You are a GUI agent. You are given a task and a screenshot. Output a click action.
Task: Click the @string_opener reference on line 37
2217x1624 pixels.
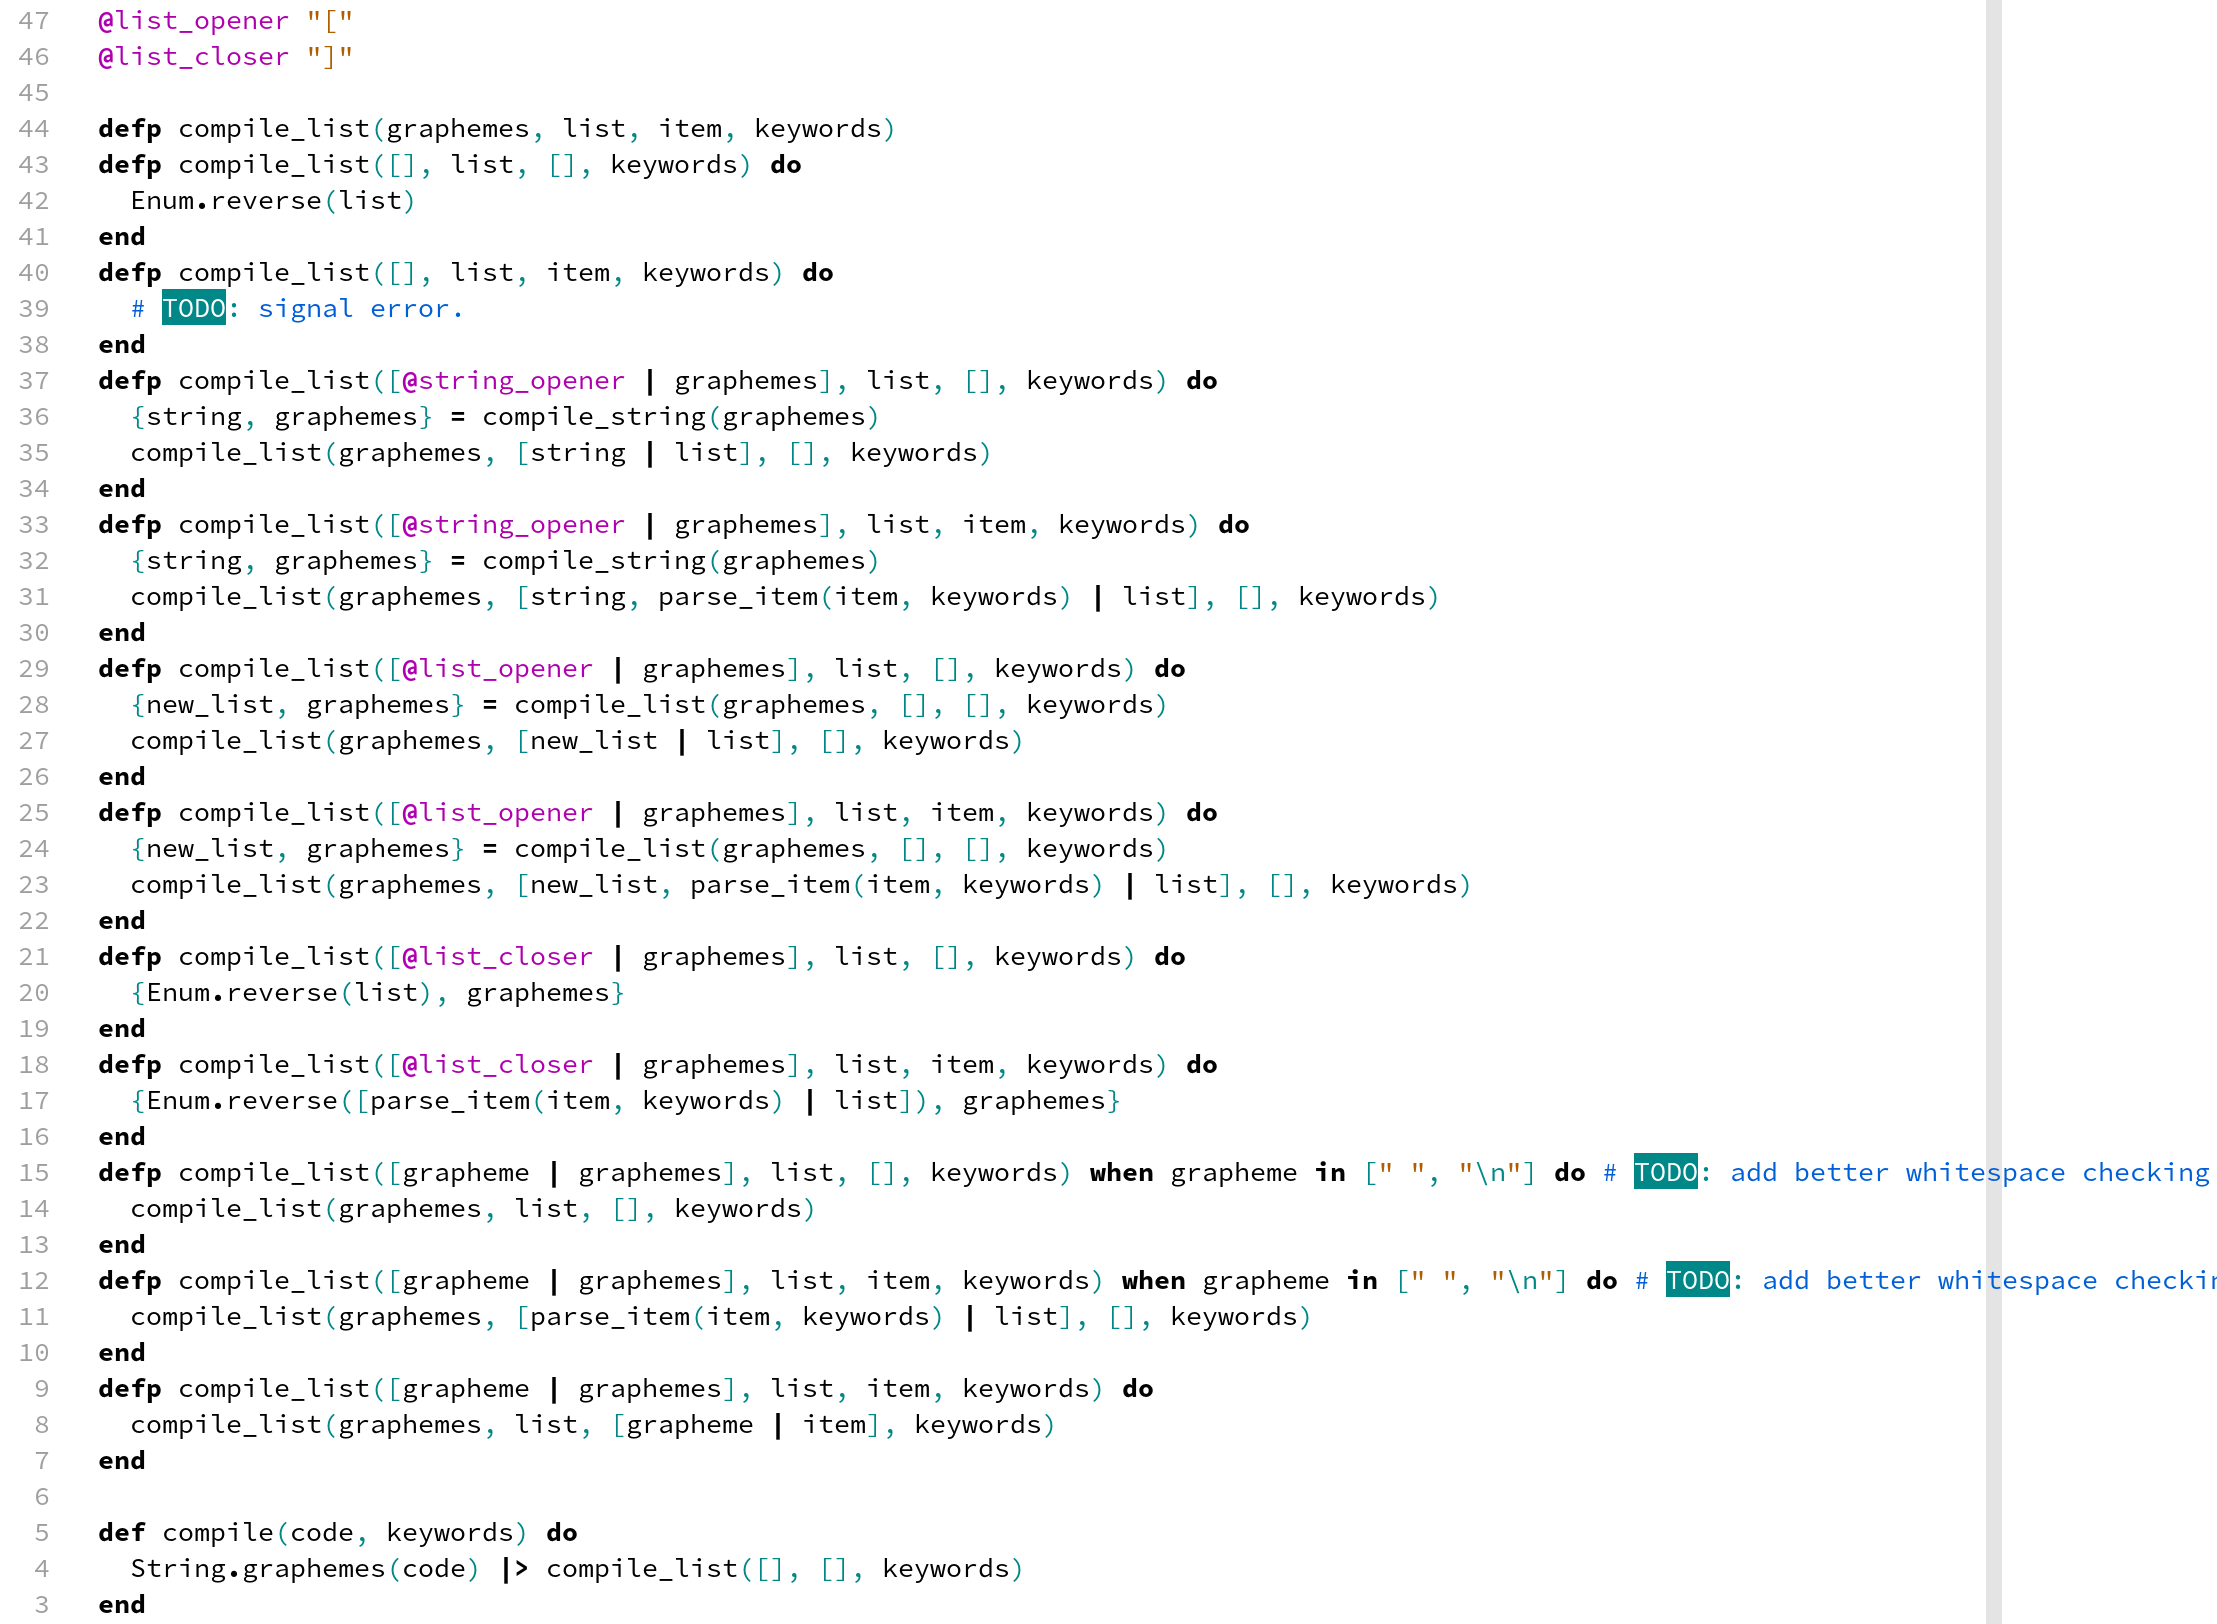[x=514, y=381]
